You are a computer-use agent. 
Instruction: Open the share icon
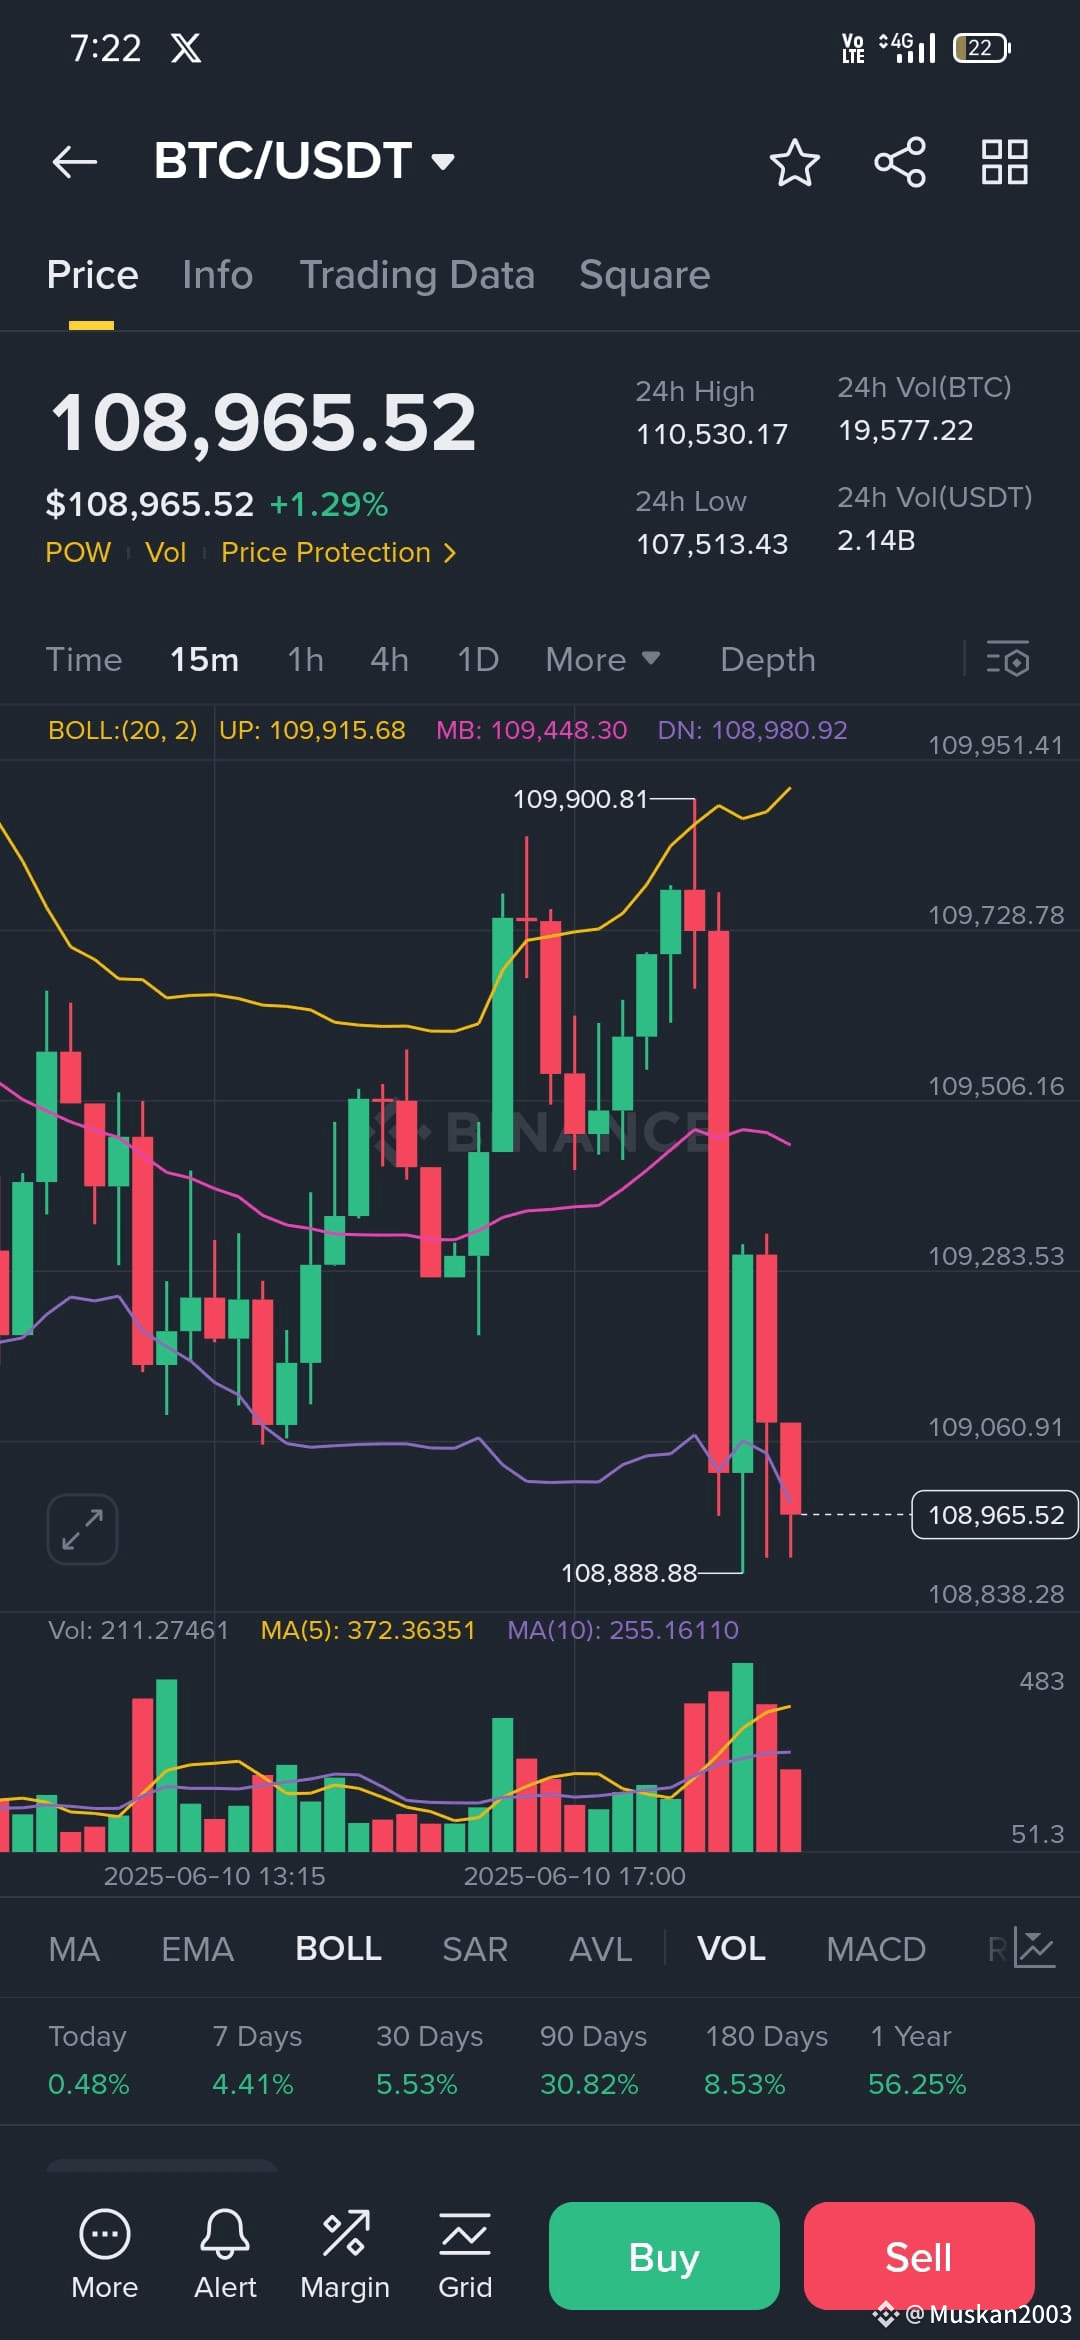(x=900, y=162)
